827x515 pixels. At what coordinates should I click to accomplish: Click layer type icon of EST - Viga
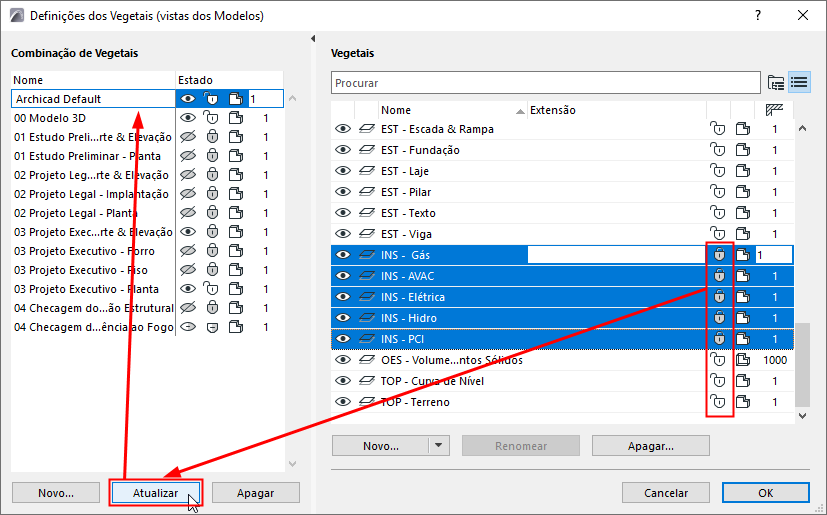coord(367,234)
